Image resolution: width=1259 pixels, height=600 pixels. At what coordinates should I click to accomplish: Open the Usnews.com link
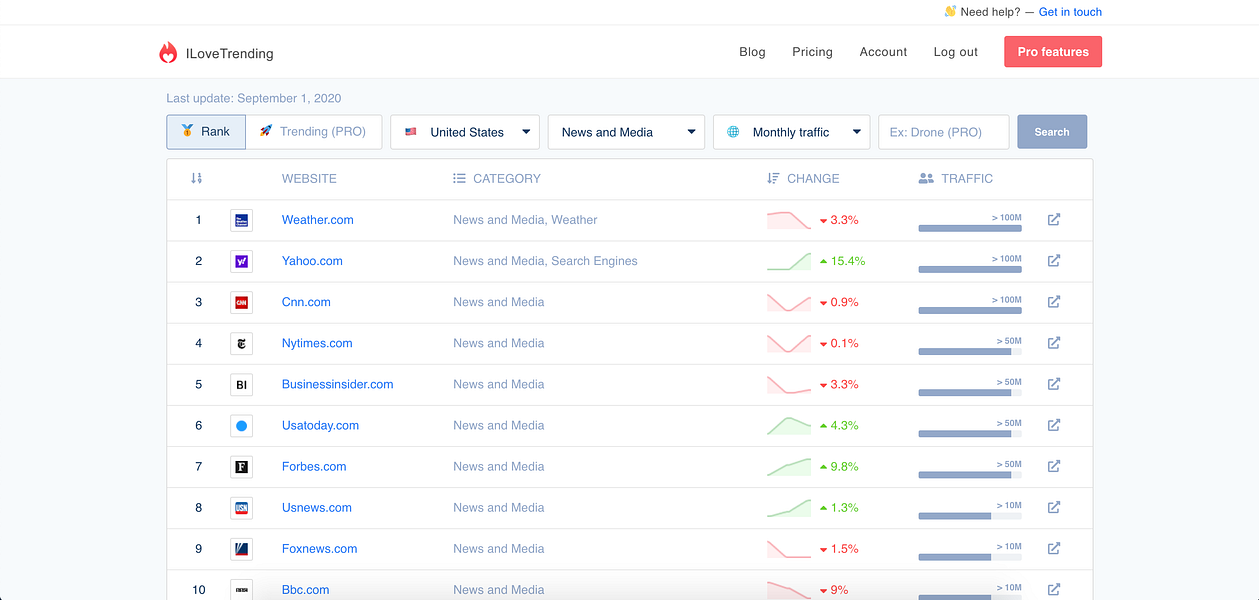(x=317, y=507)
